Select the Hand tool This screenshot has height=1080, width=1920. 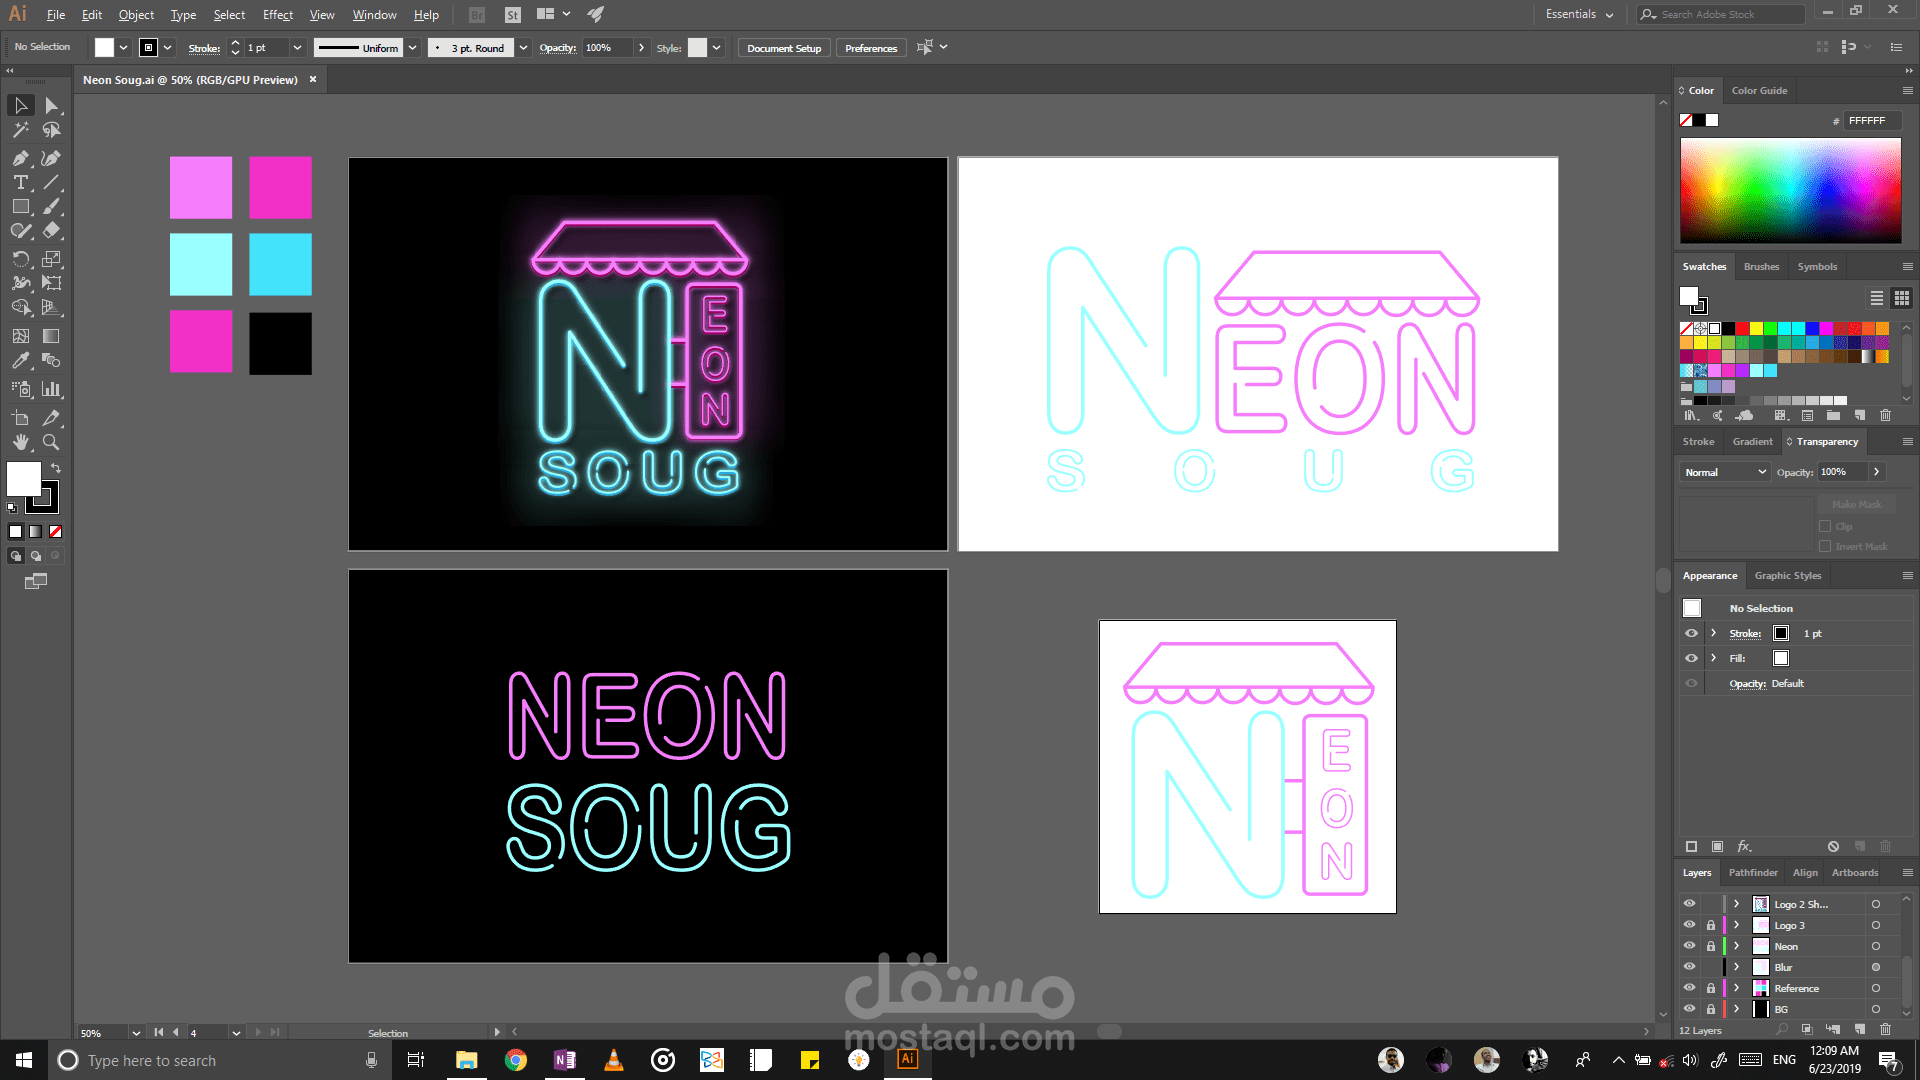point(20,442)
